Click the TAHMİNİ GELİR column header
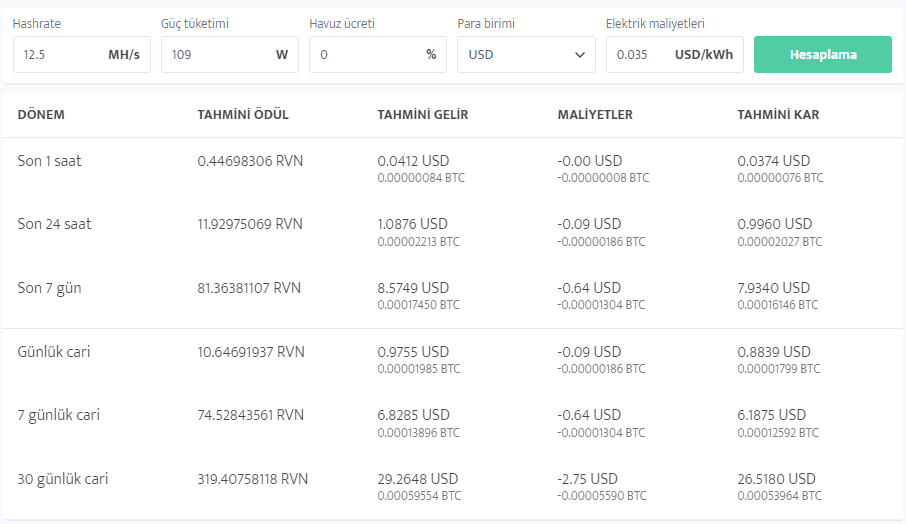This screenshot has width=906, height=524. tap(422, 114)
